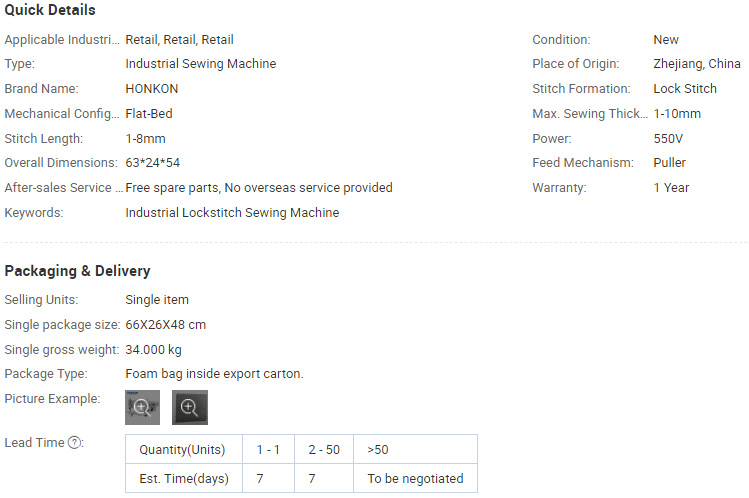Click the Industrial Lockstitch Sewing Machine keywords
The height and width of the screenshot is (498, 749).
(232, 212)
